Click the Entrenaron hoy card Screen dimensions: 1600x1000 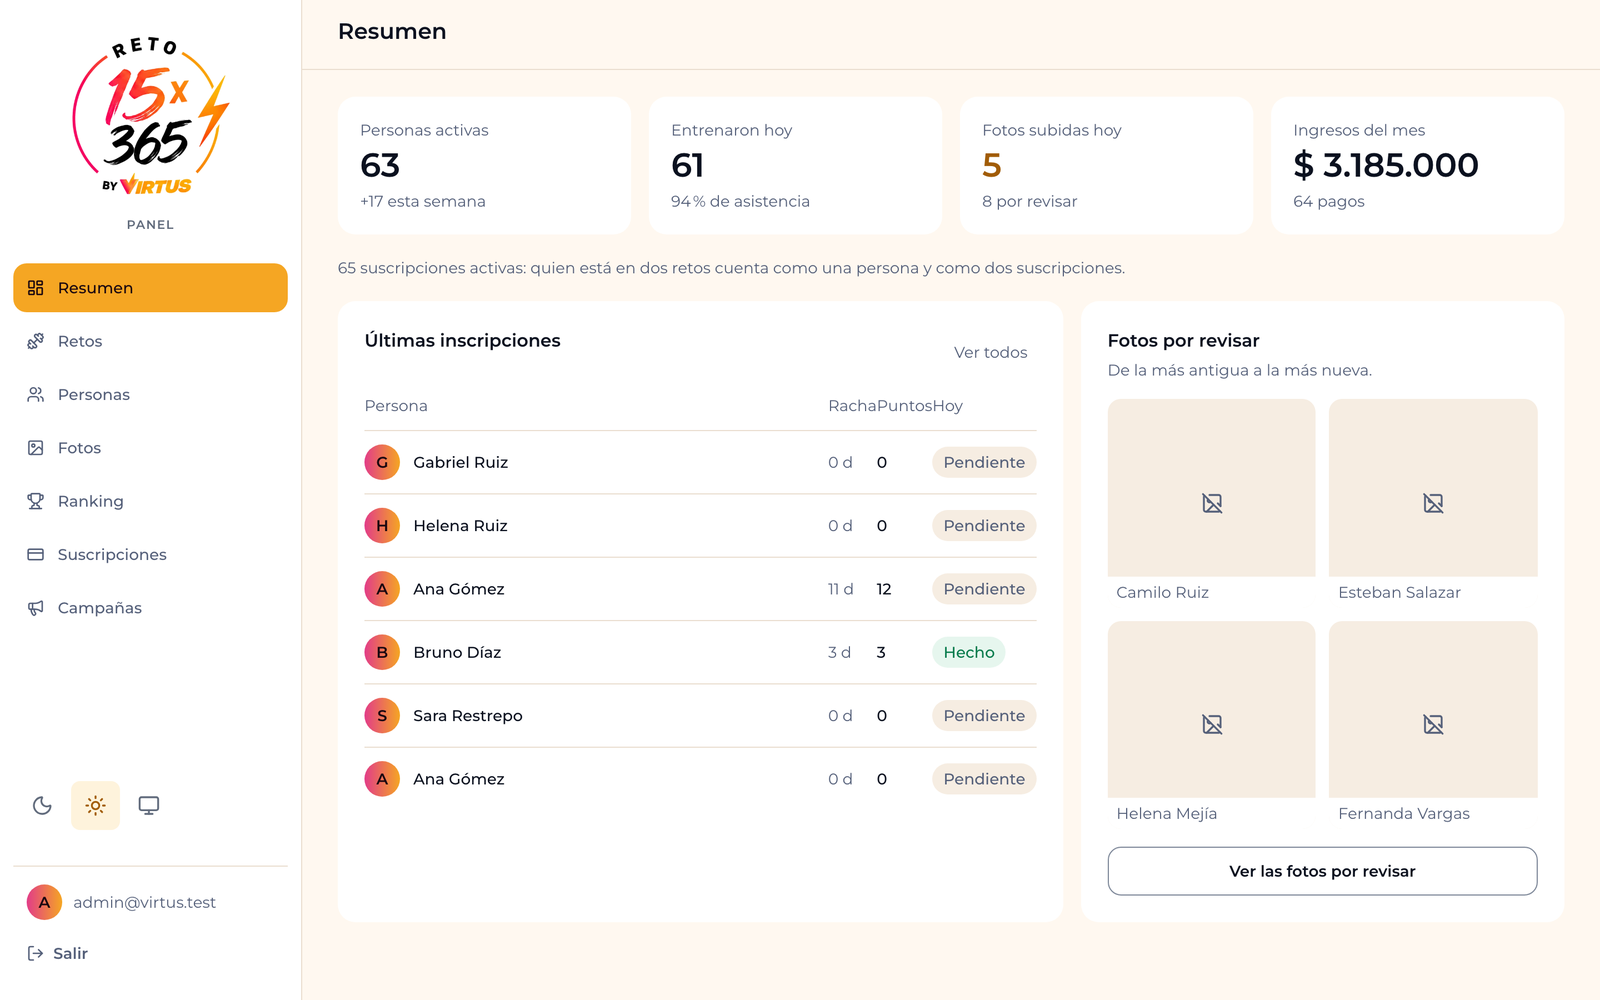point(795,166)
